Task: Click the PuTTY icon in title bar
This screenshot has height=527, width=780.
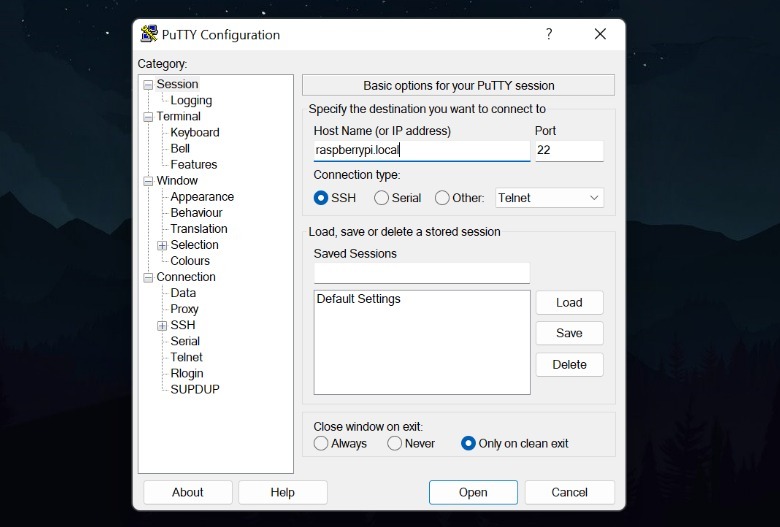Action: coord(149,34)
